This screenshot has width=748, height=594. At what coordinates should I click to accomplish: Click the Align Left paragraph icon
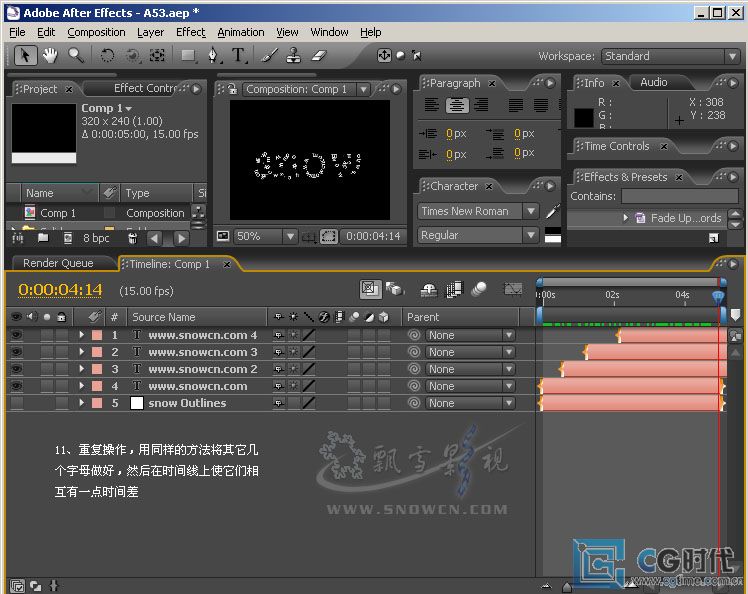click(432, 104)
